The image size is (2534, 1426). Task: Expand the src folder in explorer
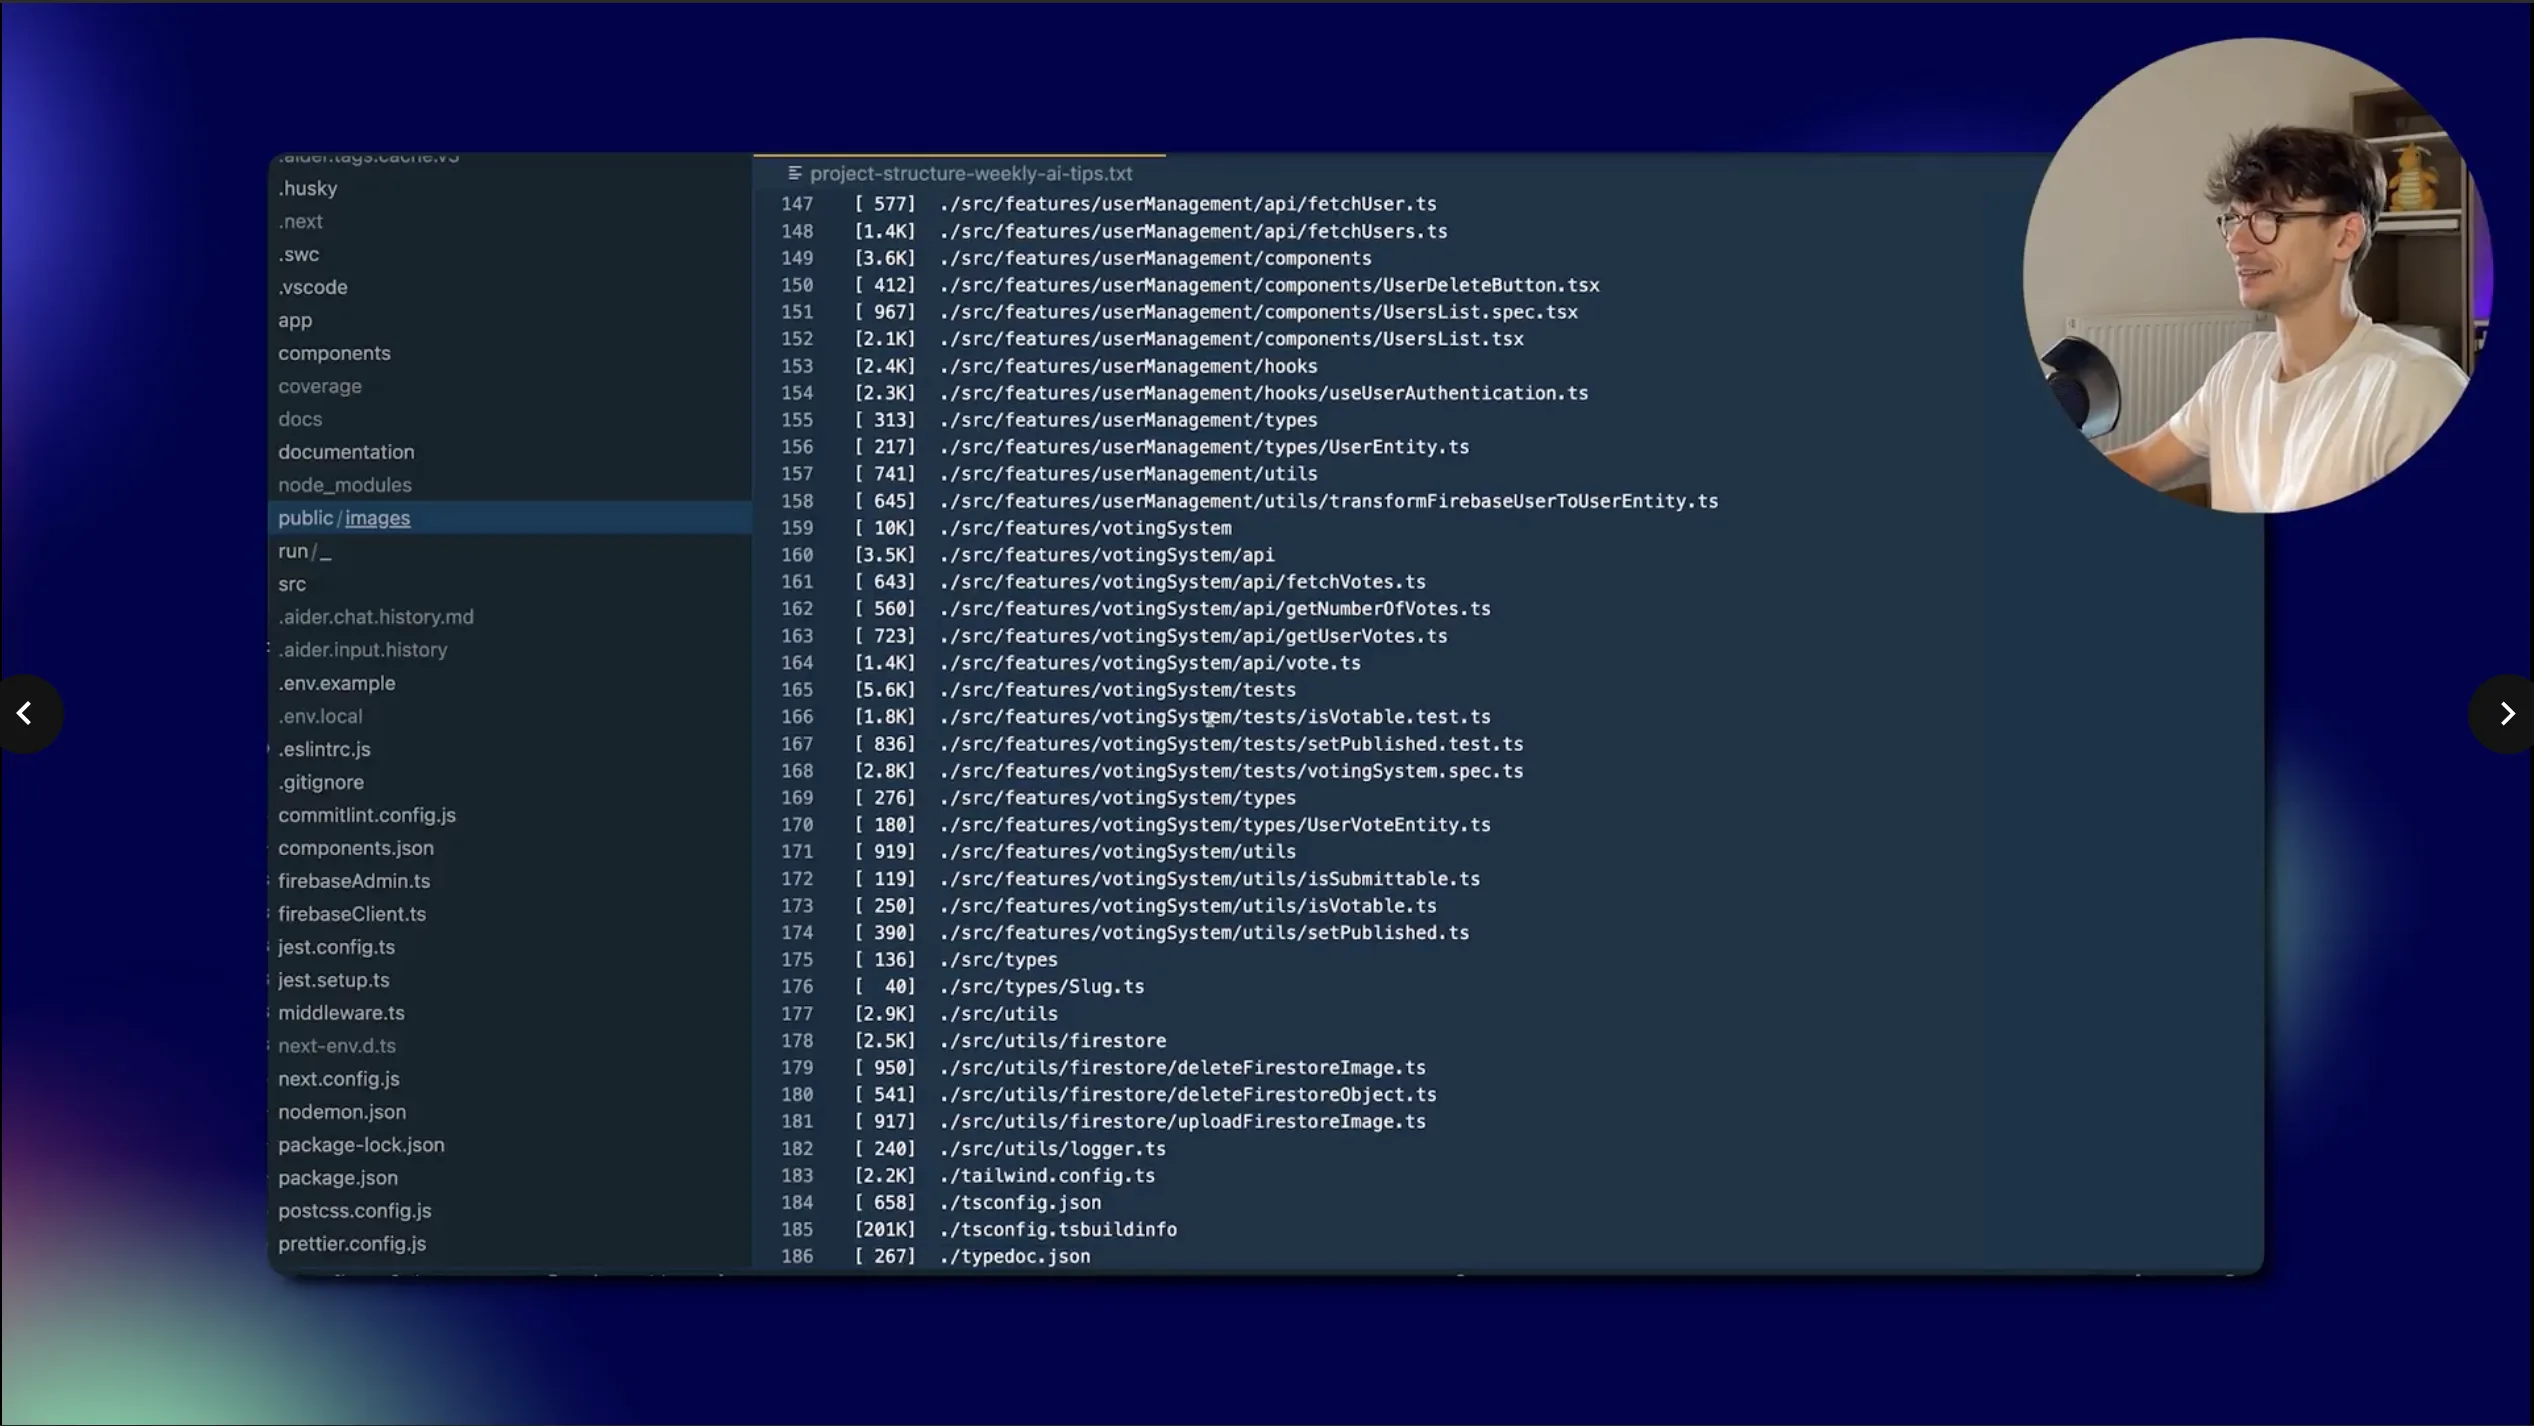[292, 584]
